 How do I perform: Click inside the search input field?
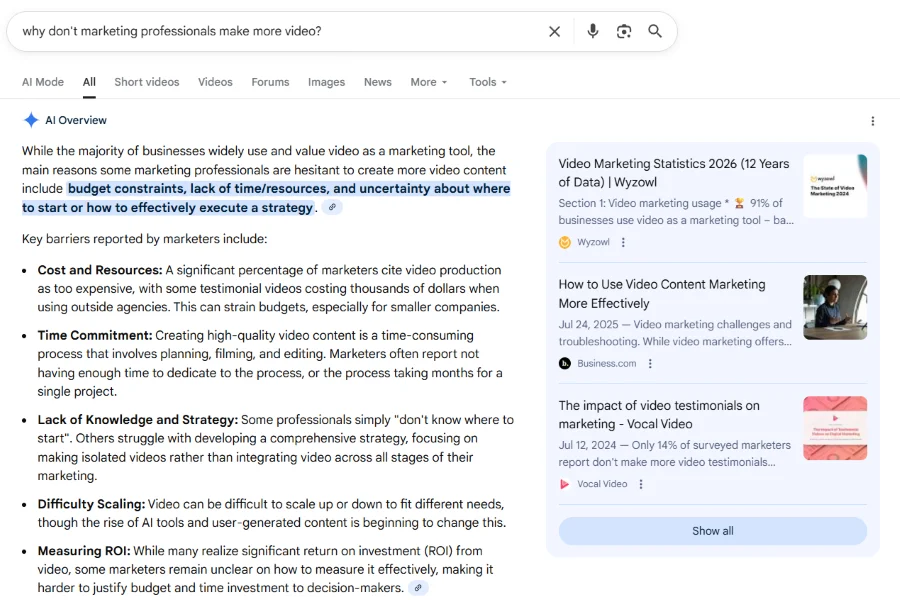(250, 31)
